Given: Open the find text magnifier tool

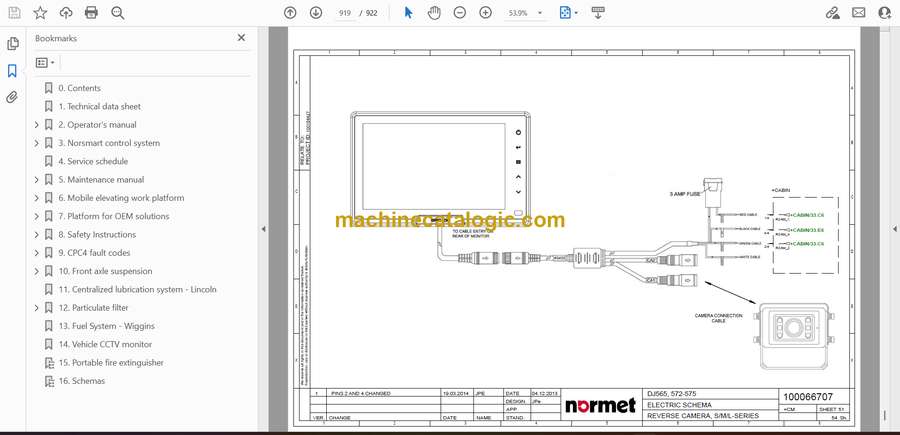Looking at the screenshot, I should point(118,13).
